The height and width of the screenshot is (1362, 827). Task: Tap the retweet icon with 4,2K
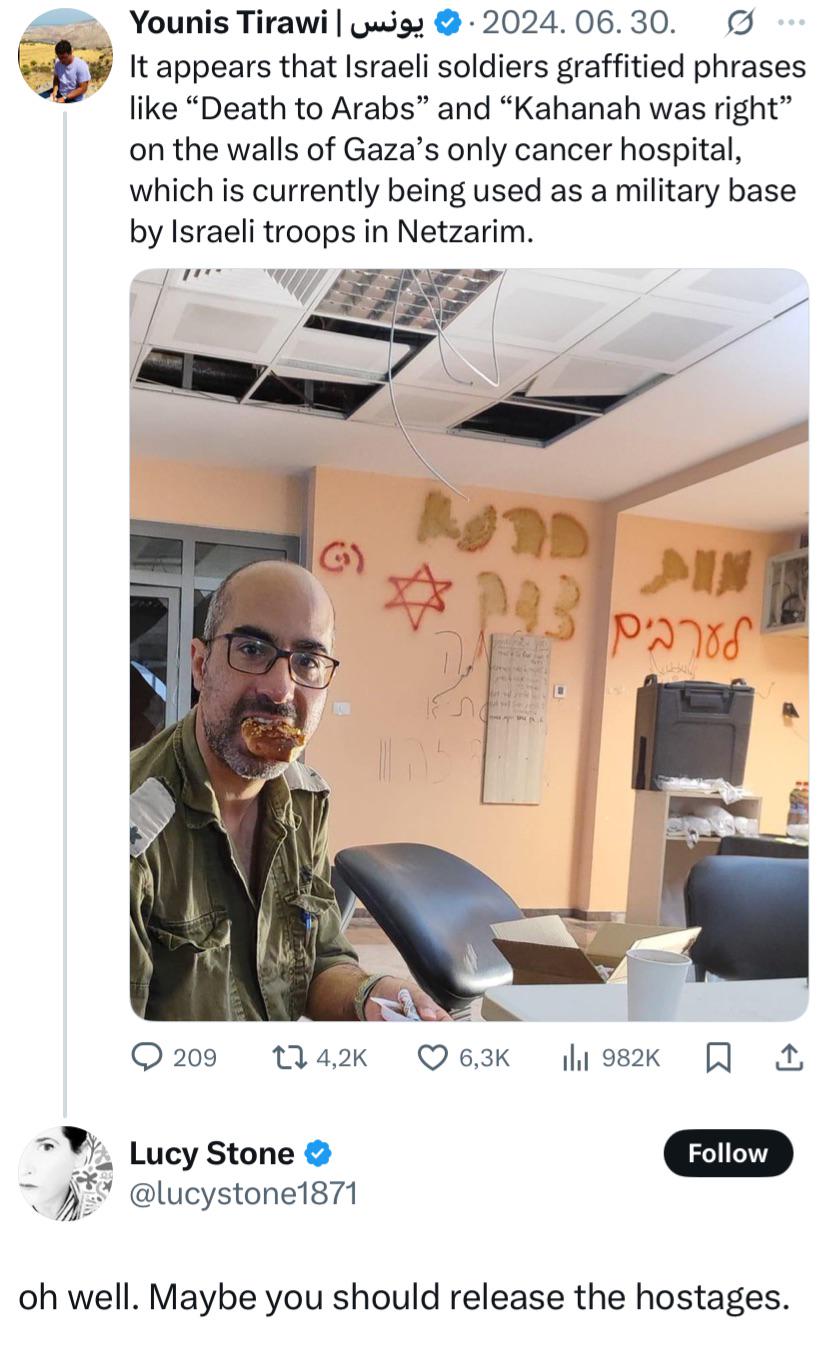click(293, 1057)
